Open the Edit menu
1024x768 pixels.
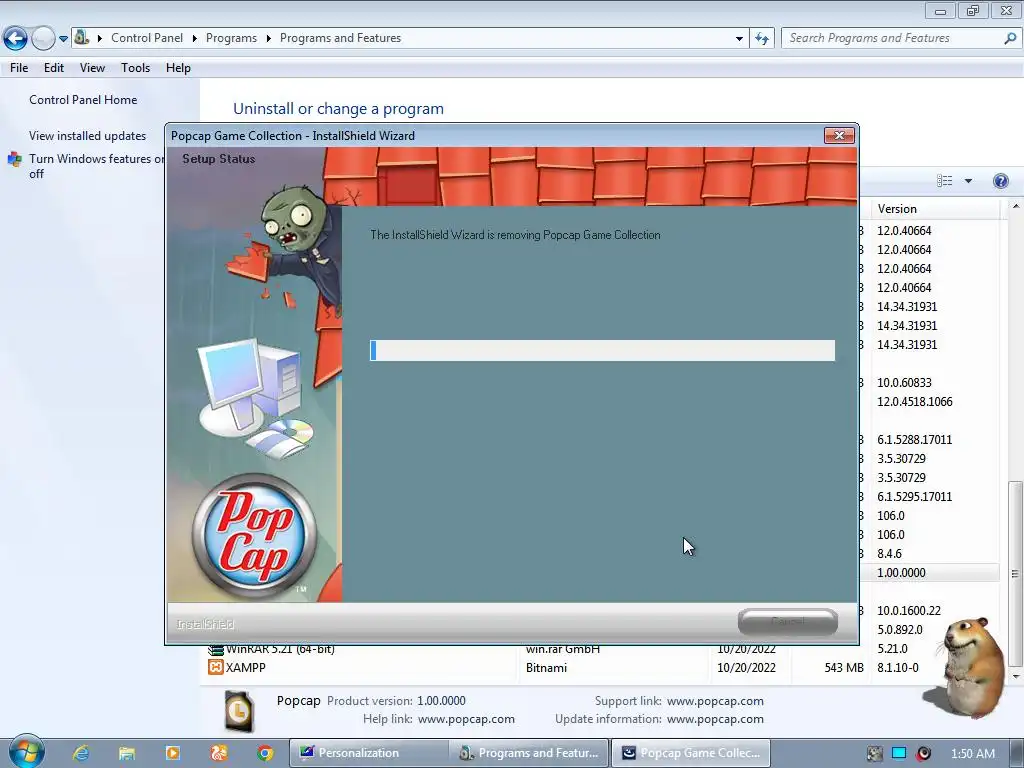point(54,68)
